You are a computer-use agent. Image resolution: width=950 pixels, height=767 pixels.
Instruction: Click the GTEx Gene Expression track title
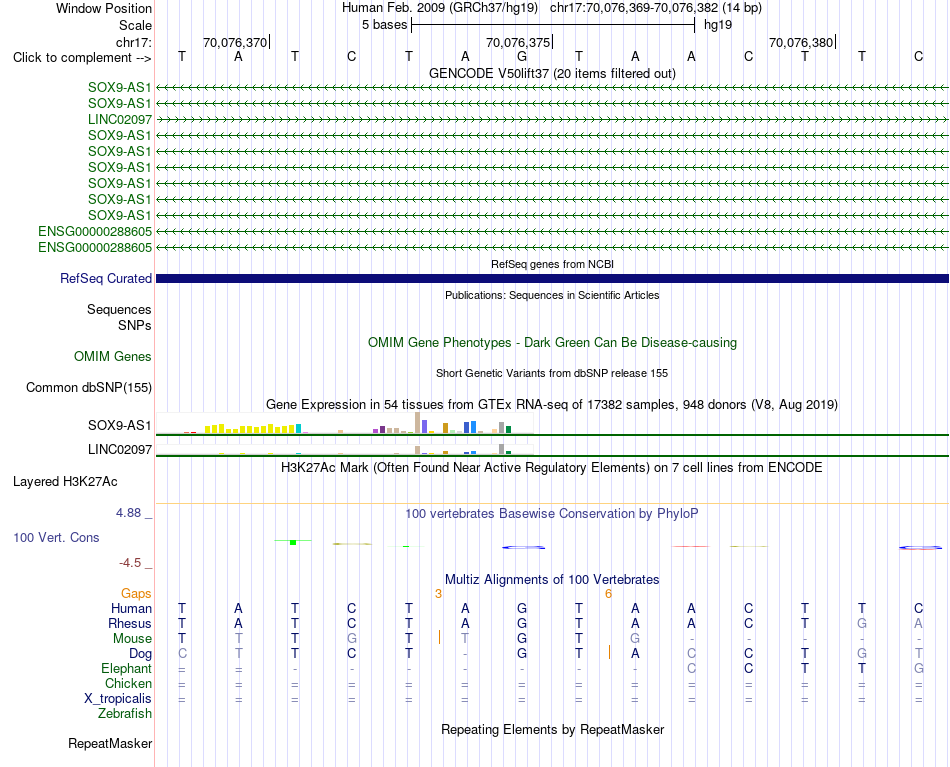pos(552,404)
